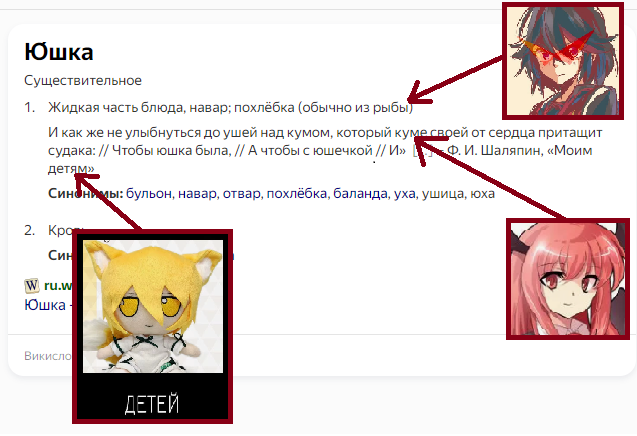637x436 pixels.
Task: Click the pink-haired anime girl image
Action: coord(568,279)
